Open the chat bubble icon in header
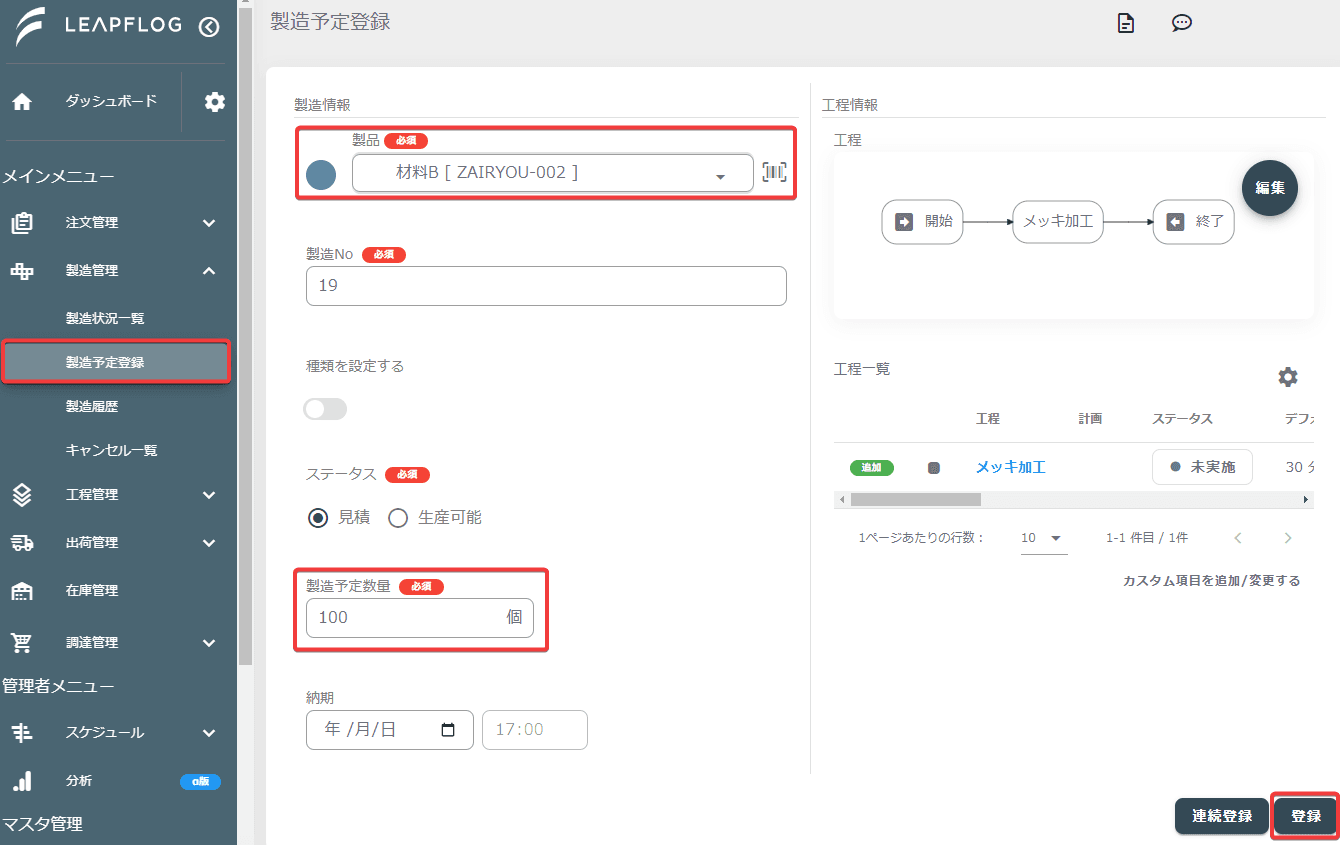This screenshot has height=845, width=1340. pyautogui.click(x=1182, y=23)
